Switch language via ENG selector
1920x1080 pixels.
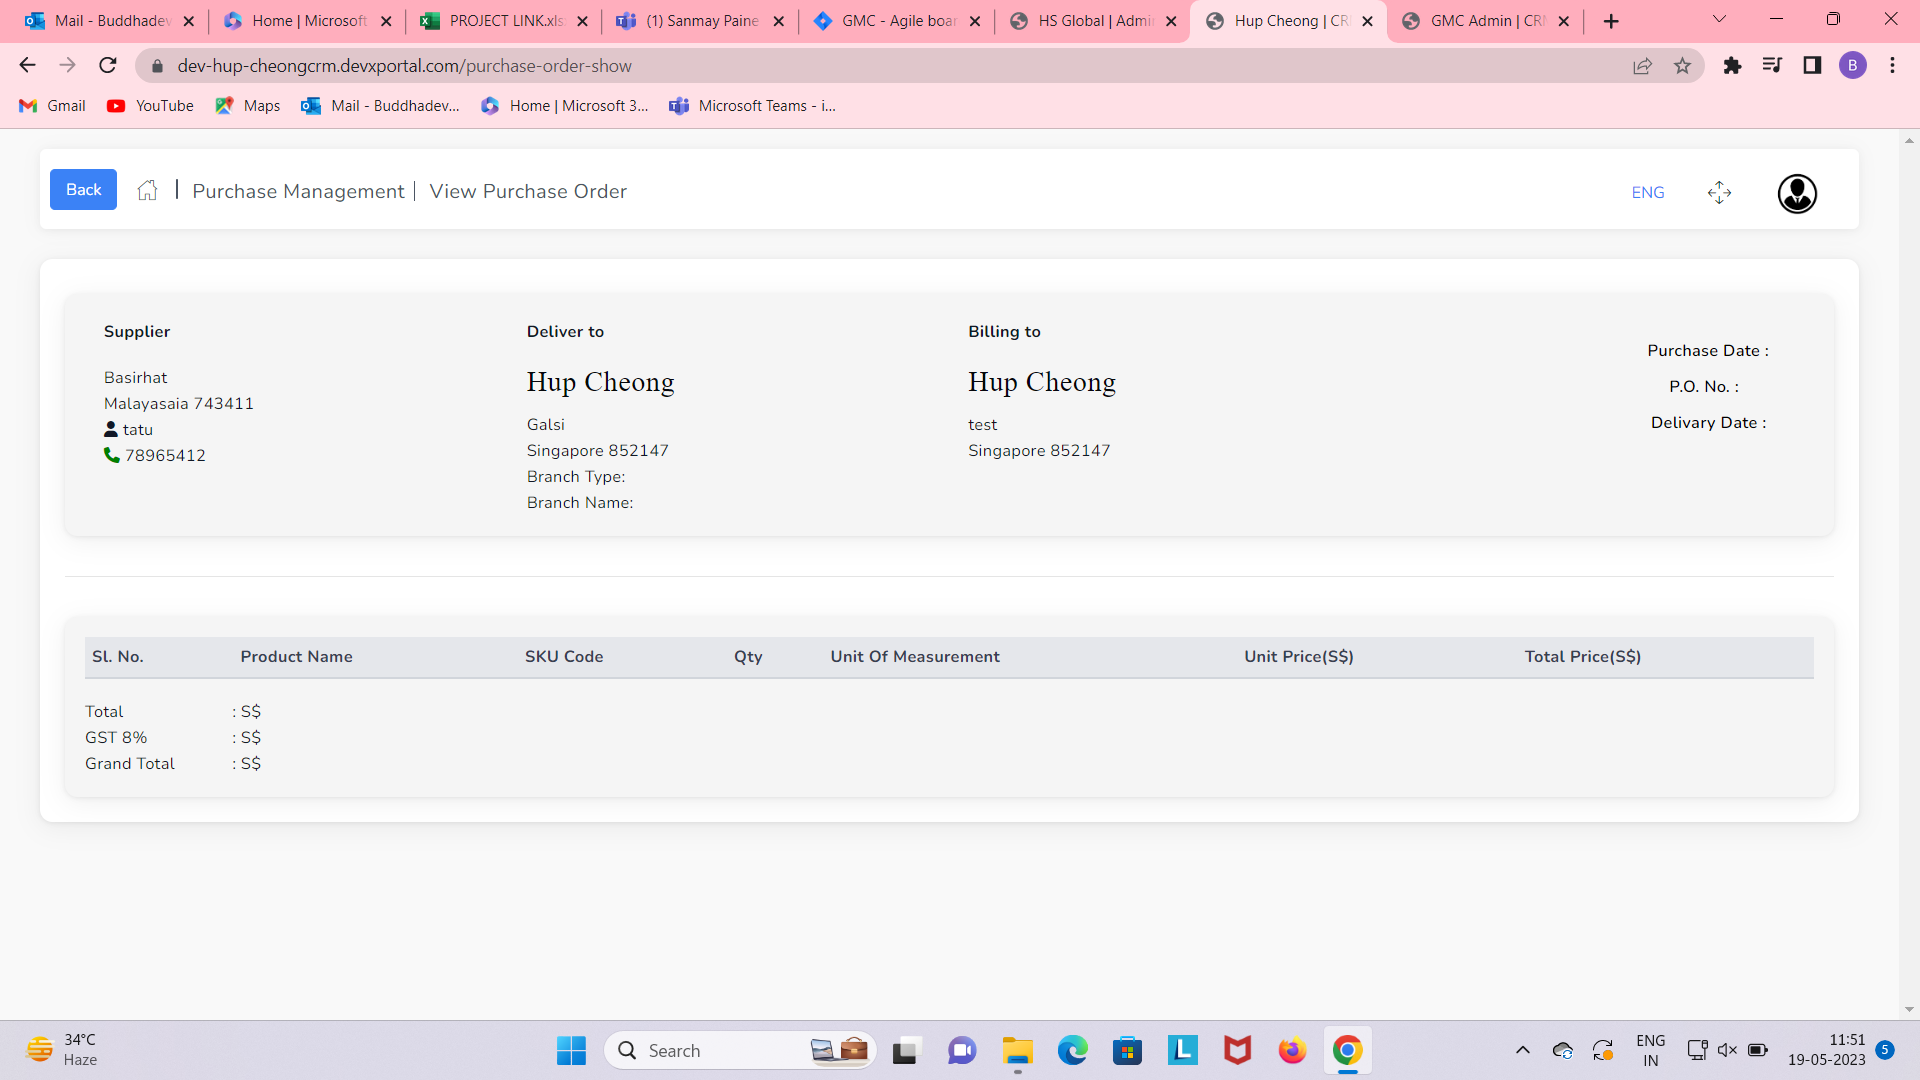(x=1647, y=192)
